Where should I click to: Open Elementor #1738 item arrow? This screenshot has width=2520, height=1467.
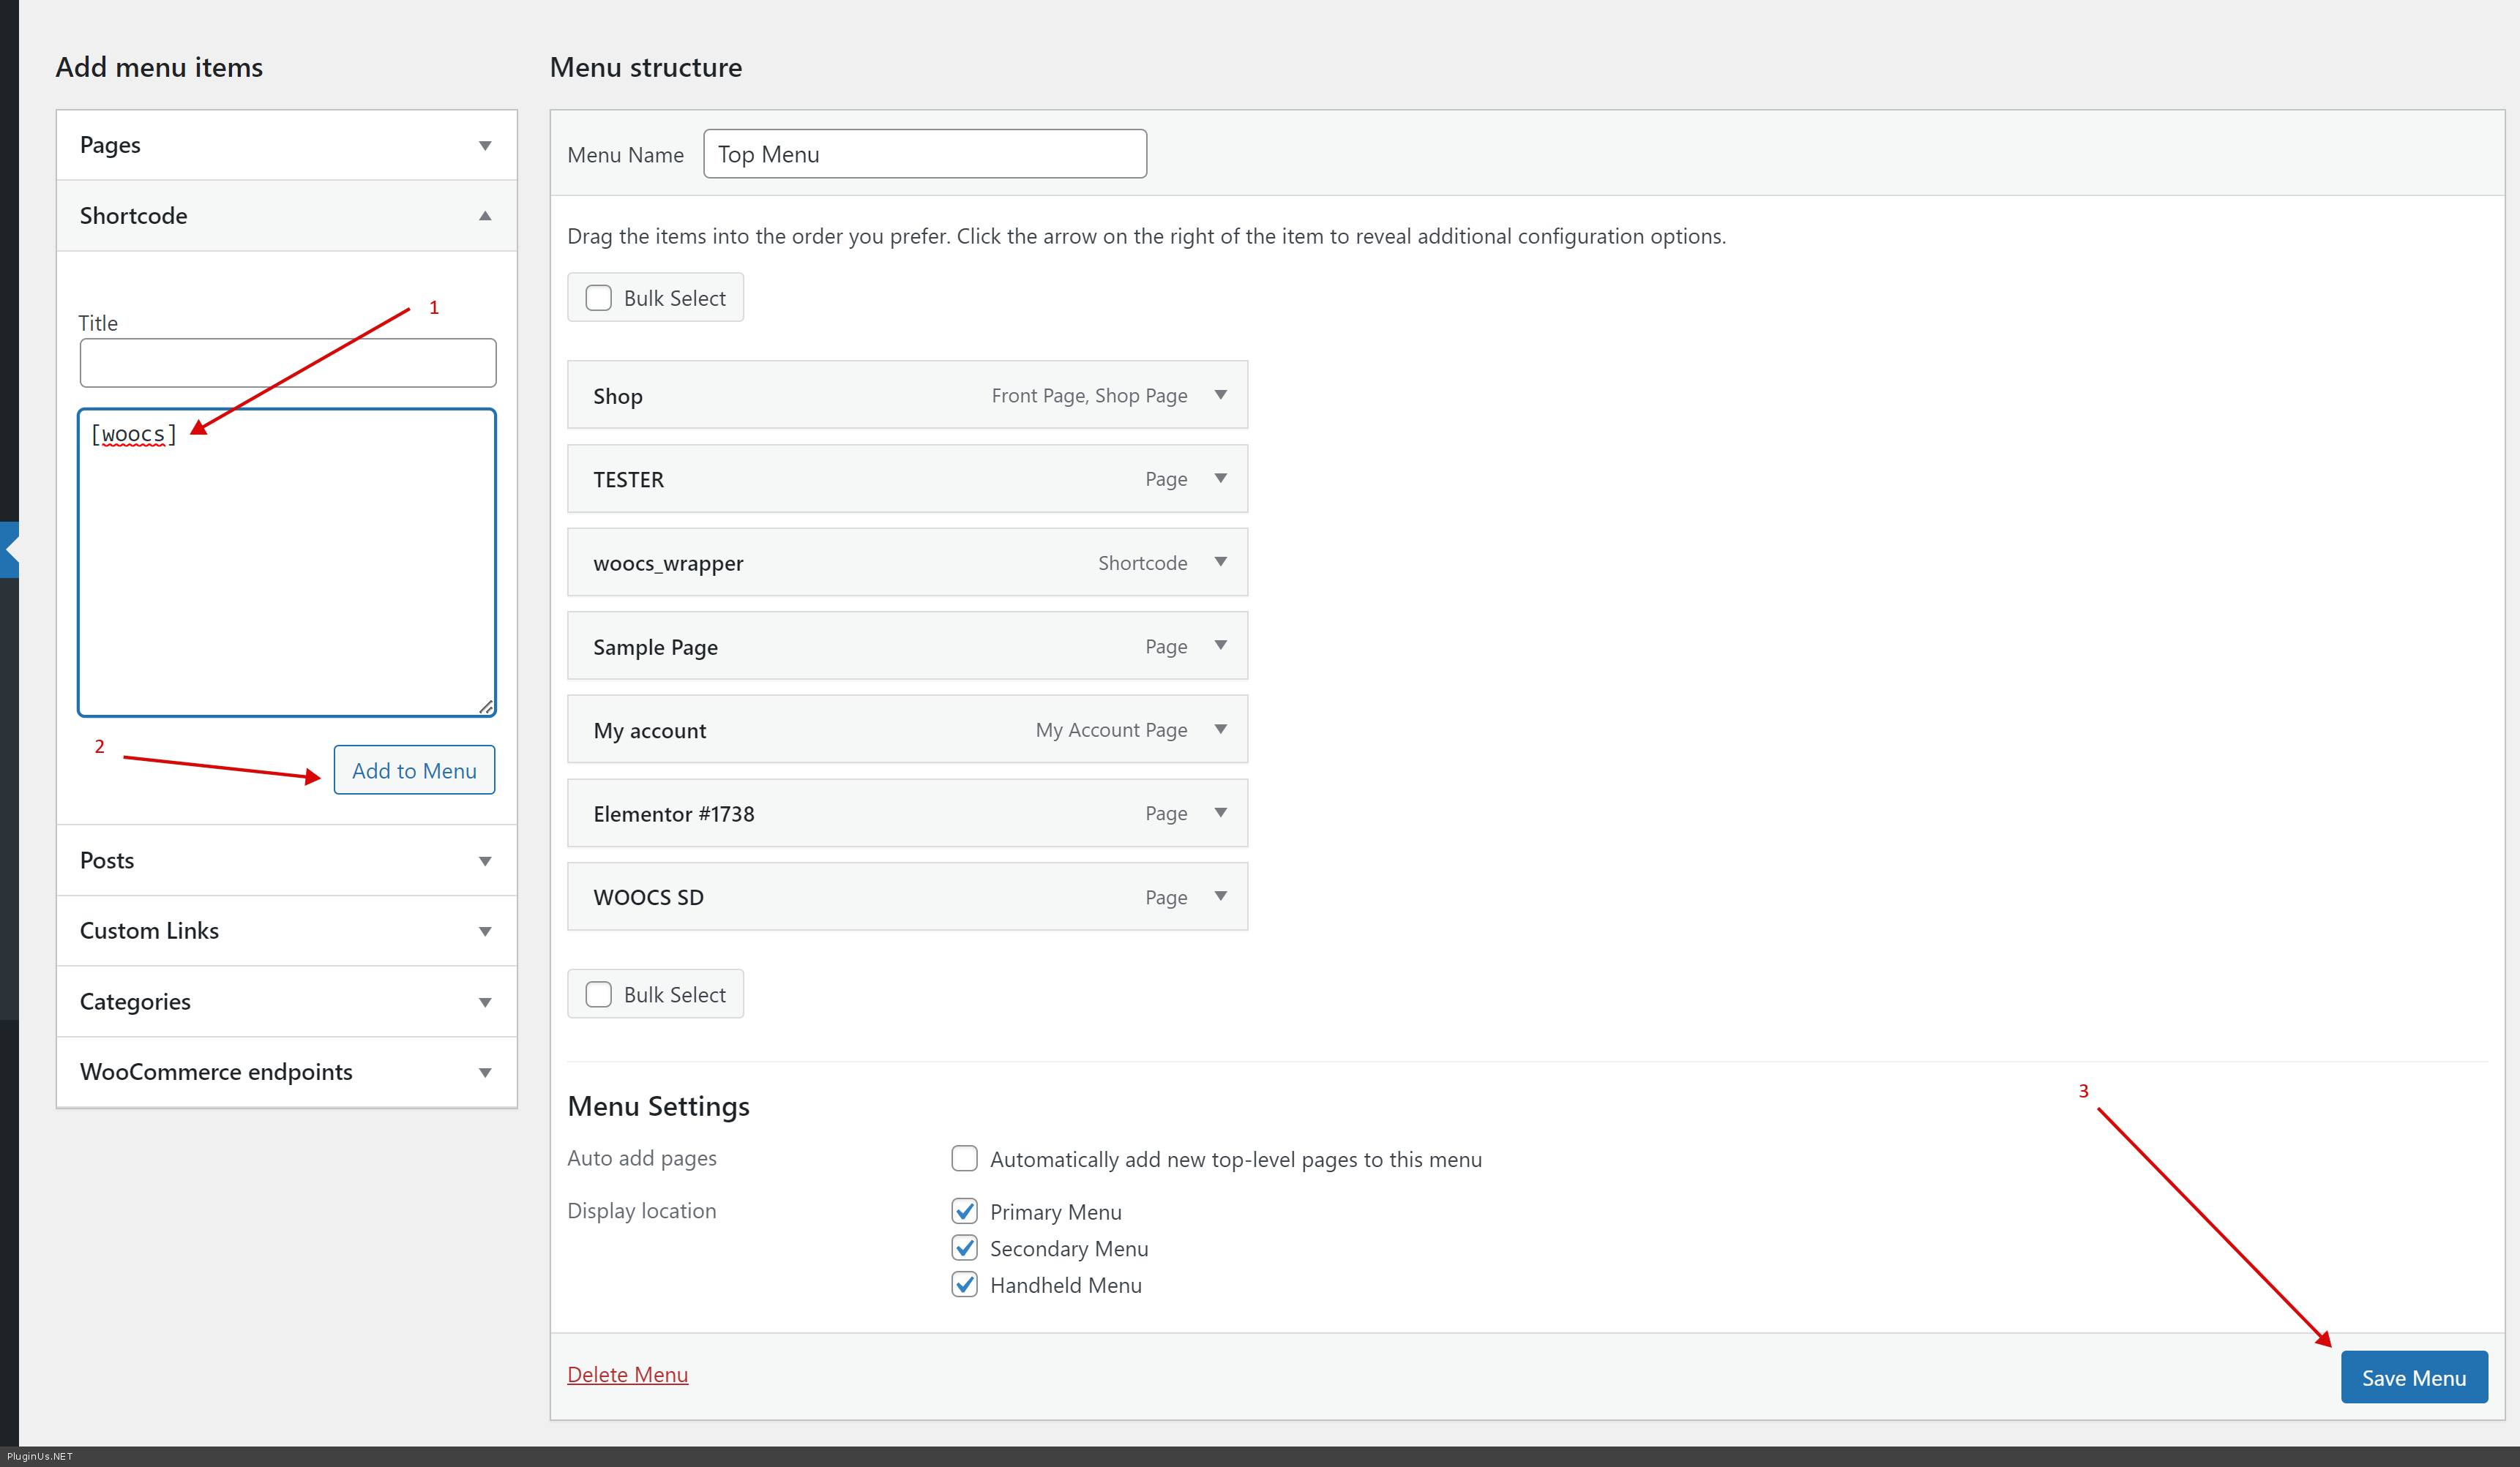tap(1220, 813)
